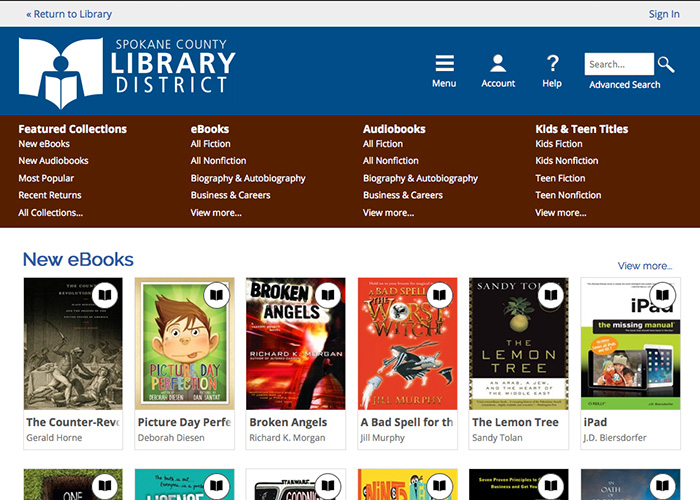Viewport: 700px width, 500px height.
Task: Click The Counter-Rev title text
Action: (73, 422)
